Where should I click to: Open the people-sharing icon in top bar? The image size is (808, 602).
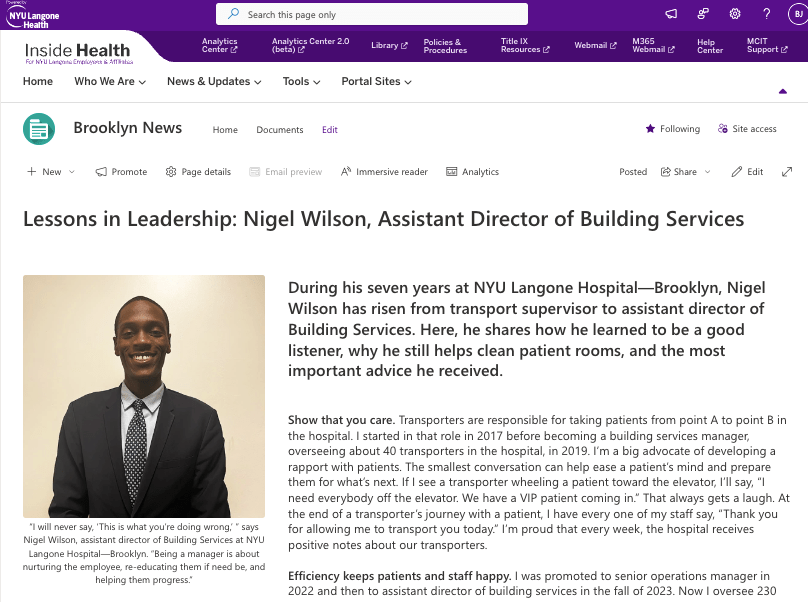(703, 14)
